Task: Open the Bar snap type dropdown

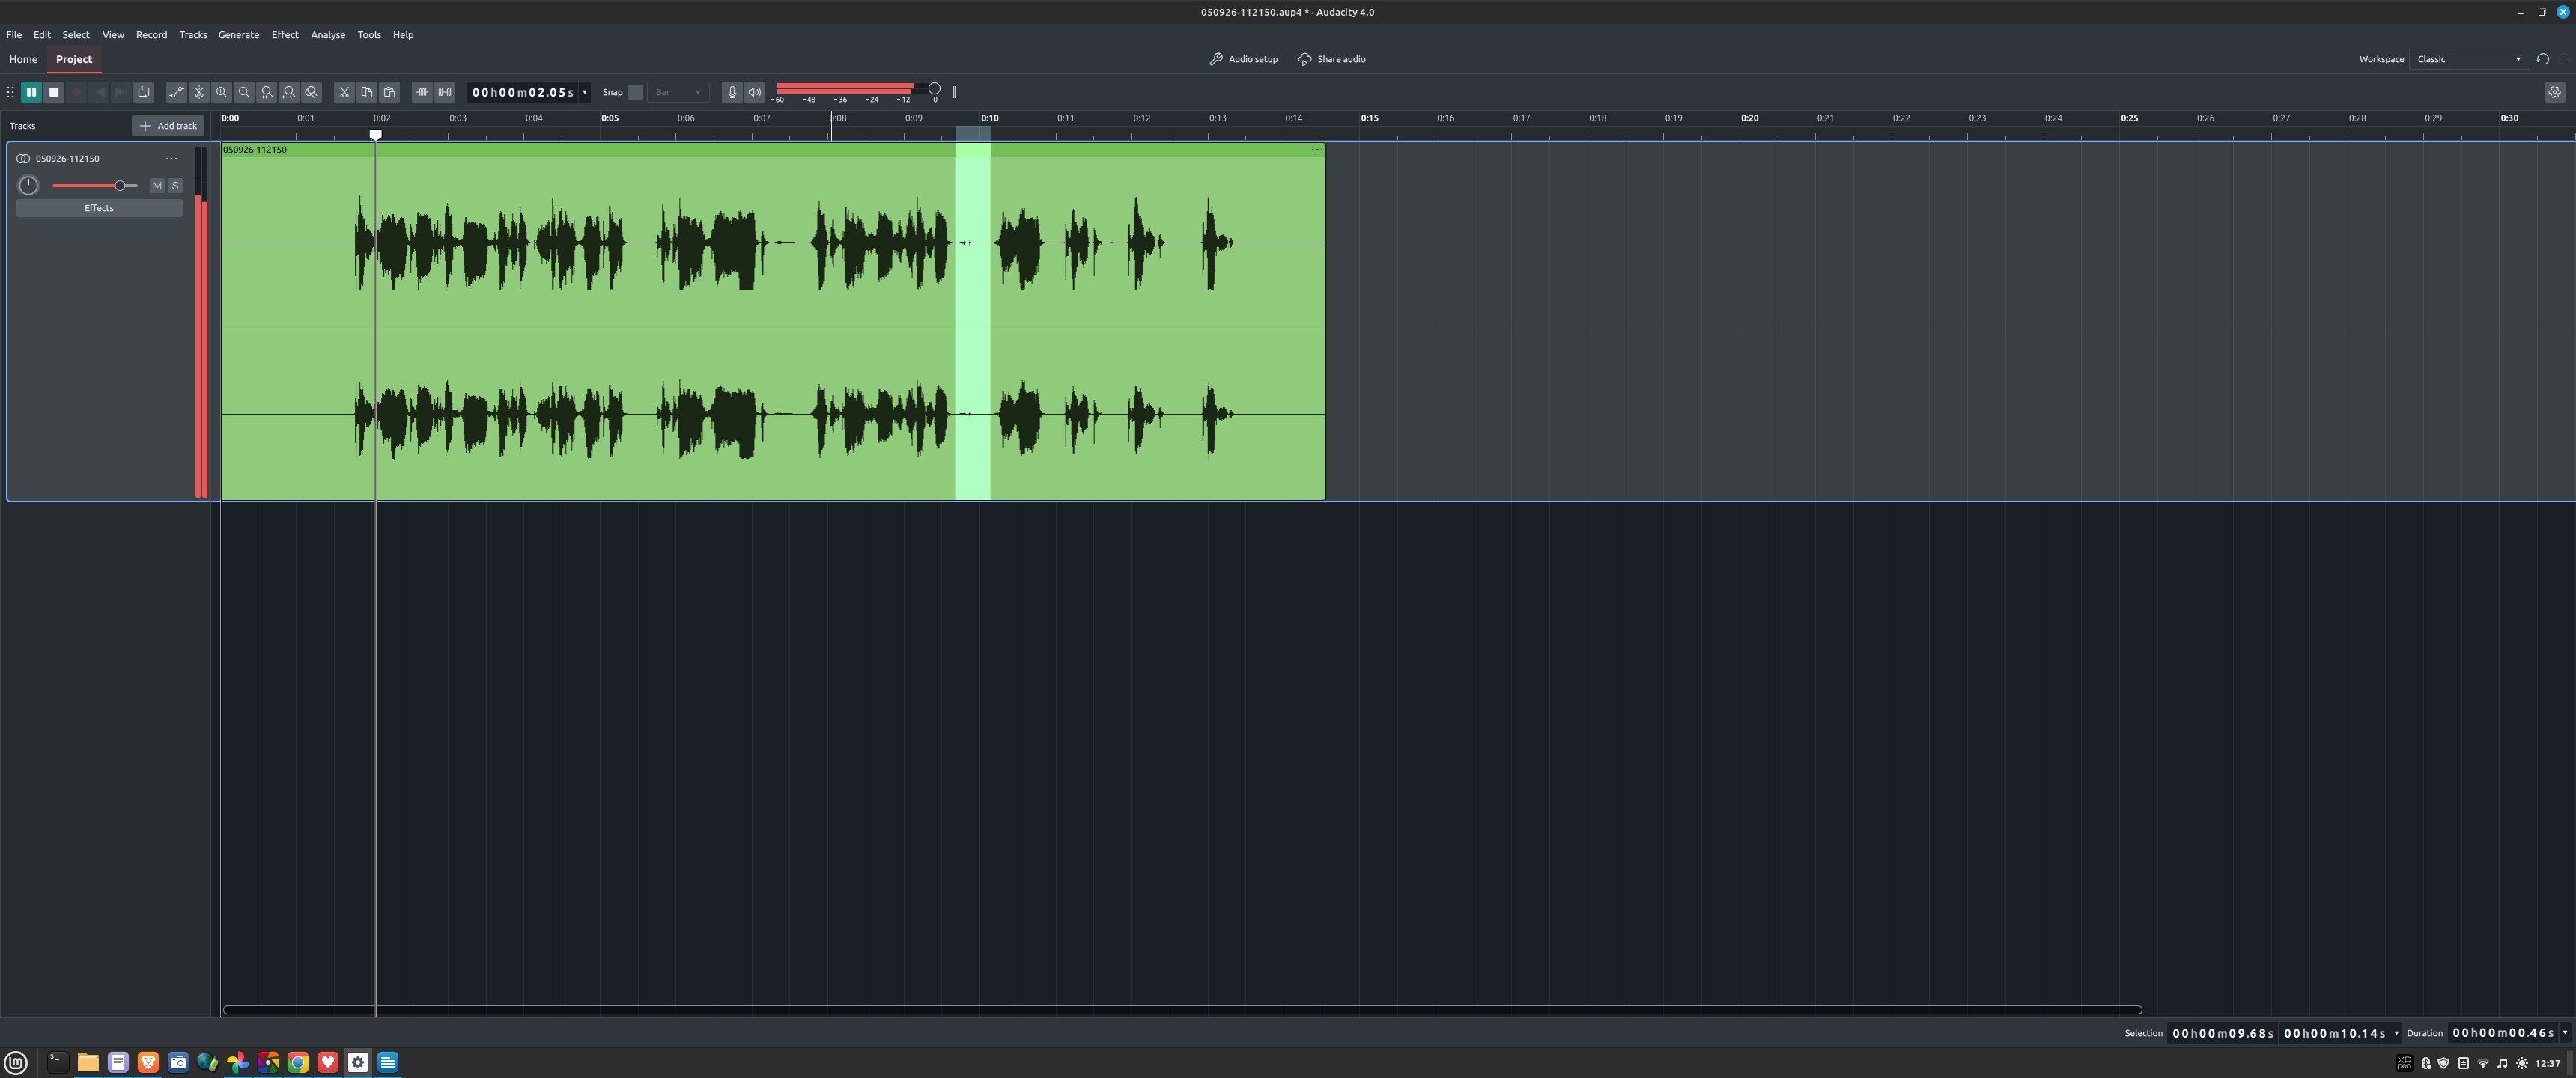Action: 679,92
